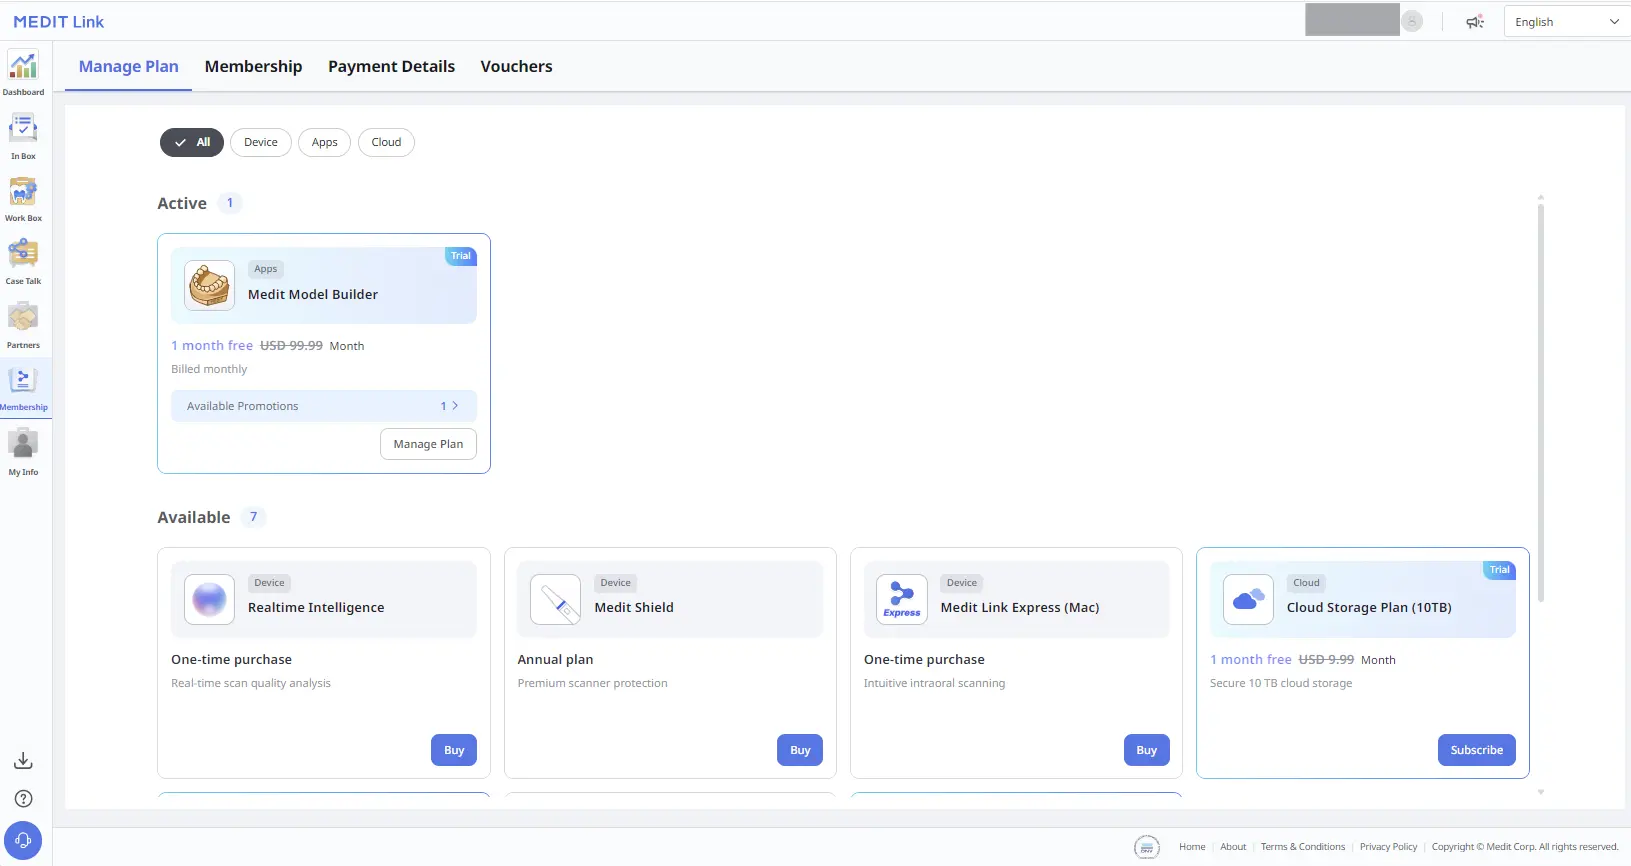Click the download icon in sidebar
1631x866 pixels.
tap(23, 761)
